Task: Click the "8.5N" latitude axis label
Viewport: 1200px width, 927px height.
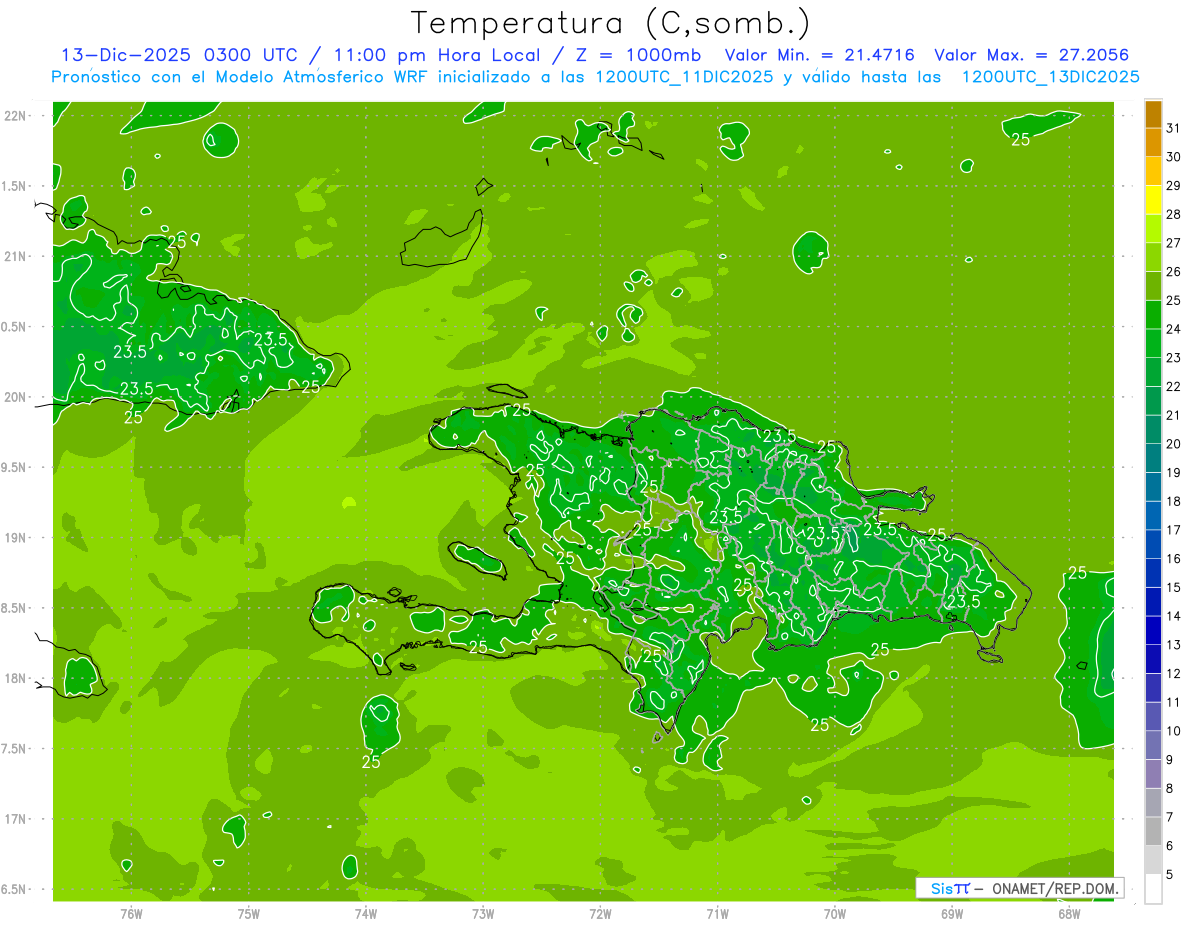Action: [x=15, y=608]
